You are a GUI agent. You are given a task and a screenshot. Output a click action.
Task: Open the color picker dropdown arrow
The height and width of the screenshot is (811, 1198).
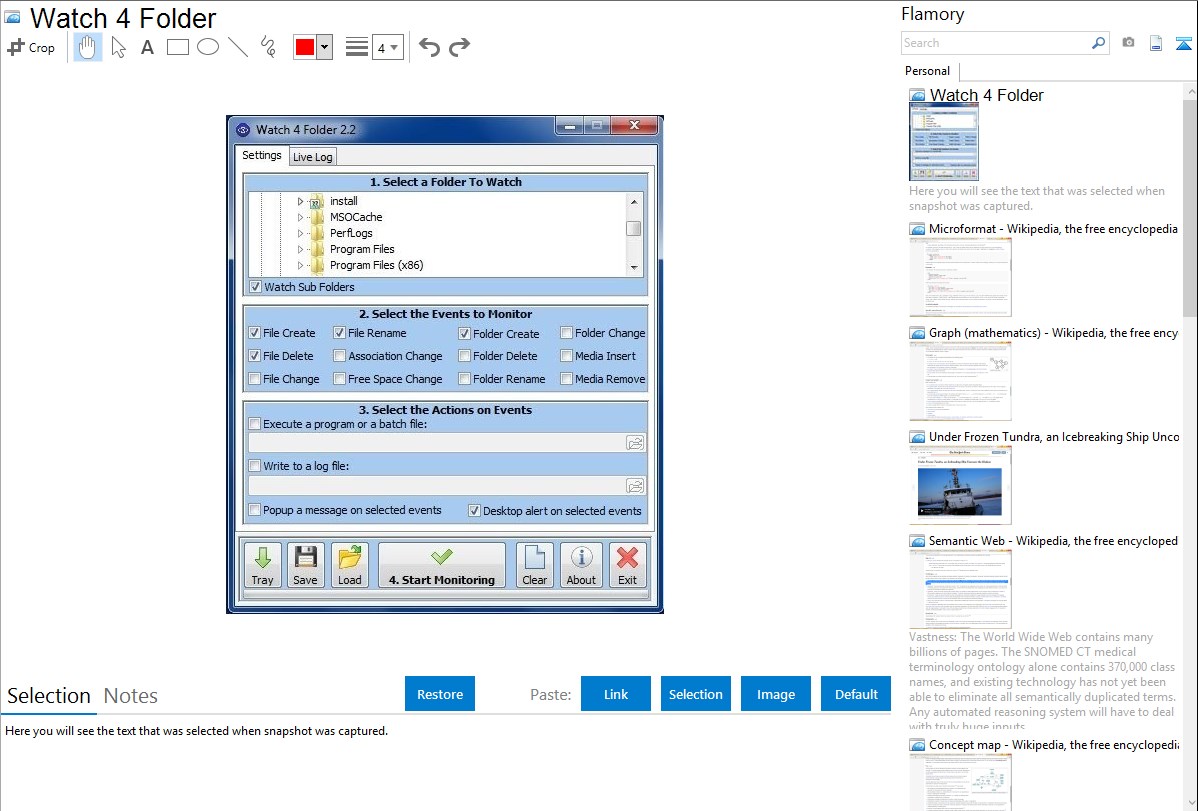tap(324, 47)
